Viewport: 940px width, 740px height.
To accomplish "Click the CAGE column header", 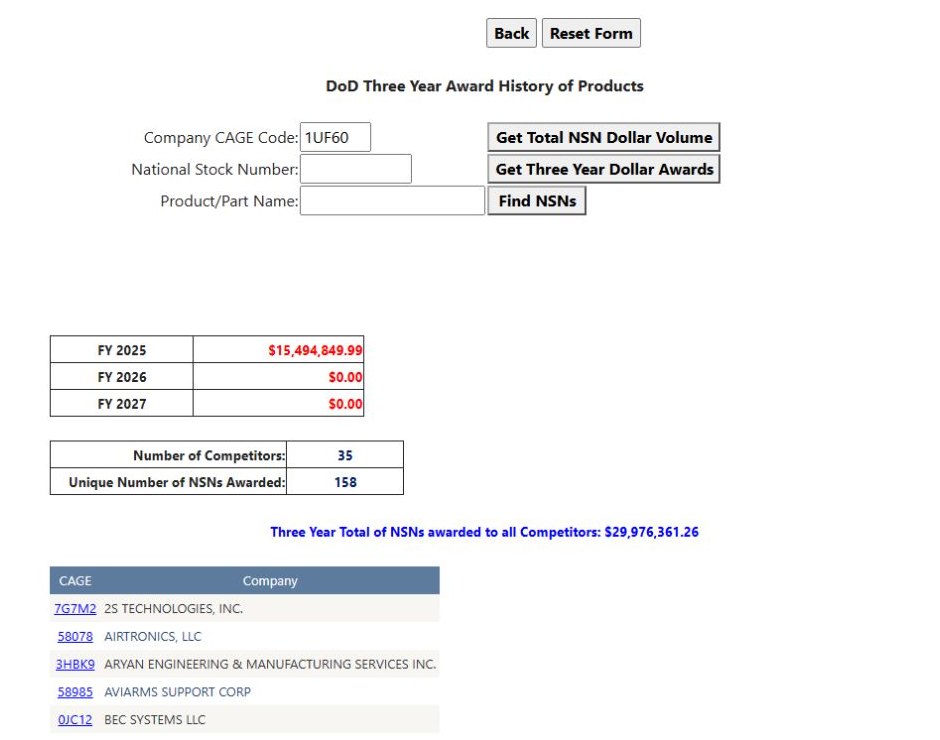I will coord(75,580).
